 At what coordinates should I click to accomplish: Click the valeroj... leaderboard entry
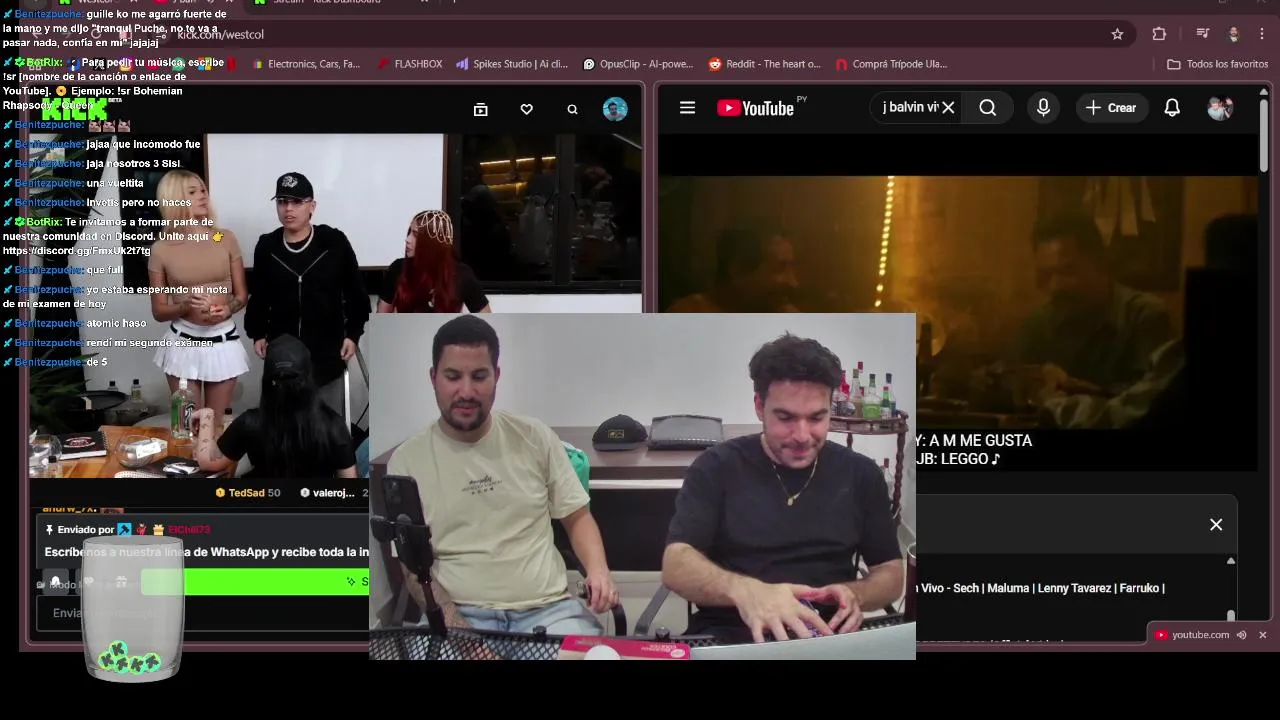333,493
